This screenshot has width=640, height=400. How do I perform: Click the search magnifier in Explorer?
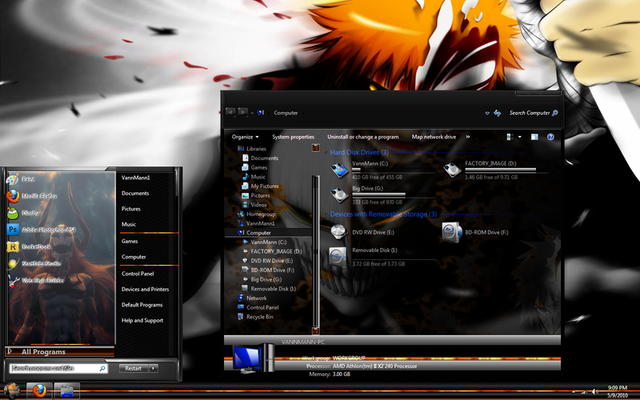pos(555,113)
